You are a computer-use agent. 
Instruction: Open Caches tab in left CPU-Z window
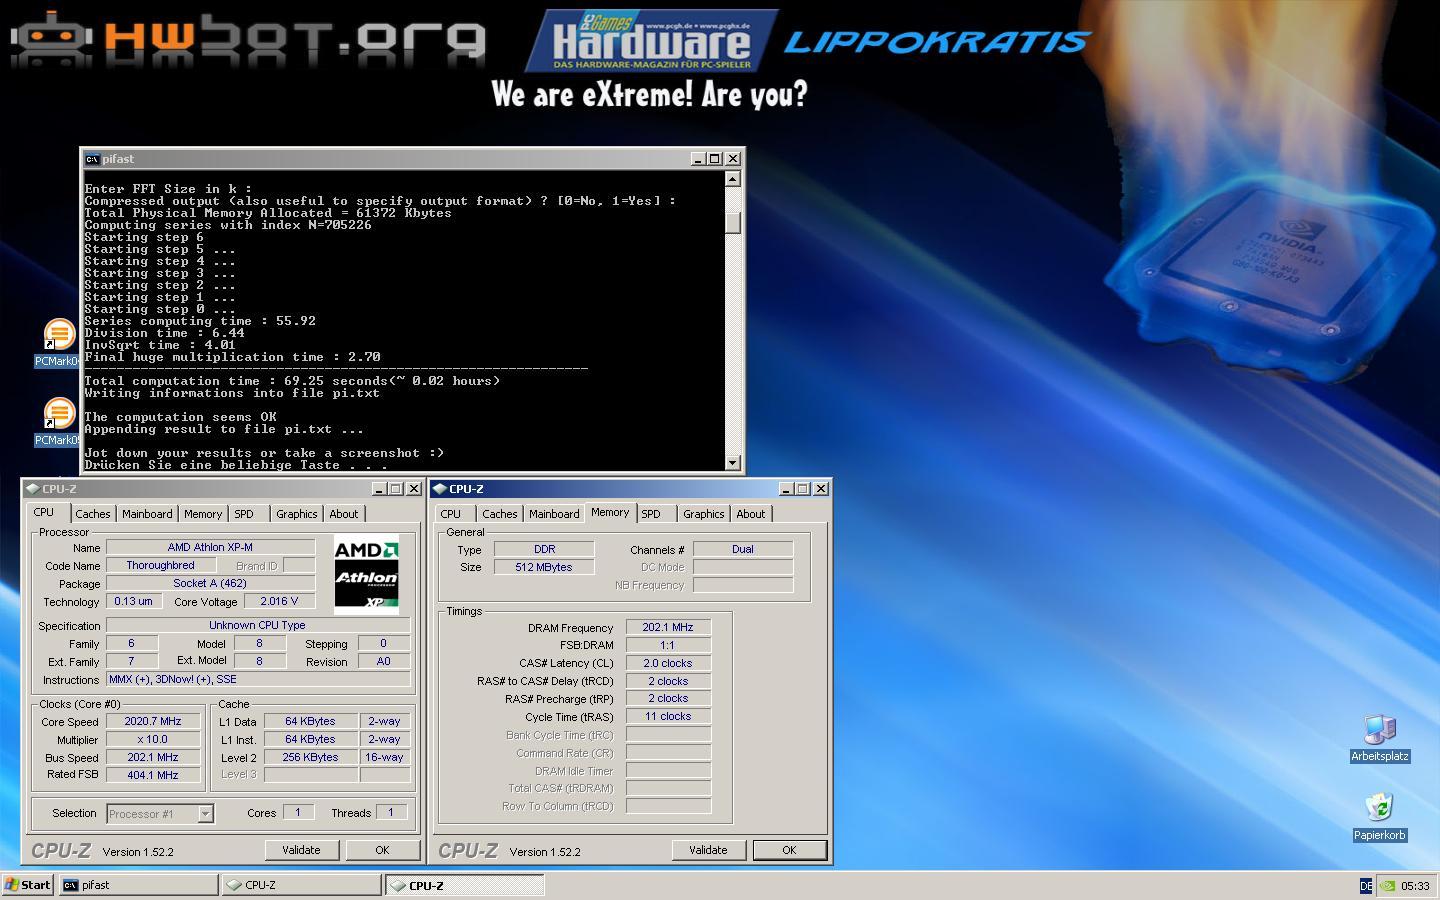point(93,514)
